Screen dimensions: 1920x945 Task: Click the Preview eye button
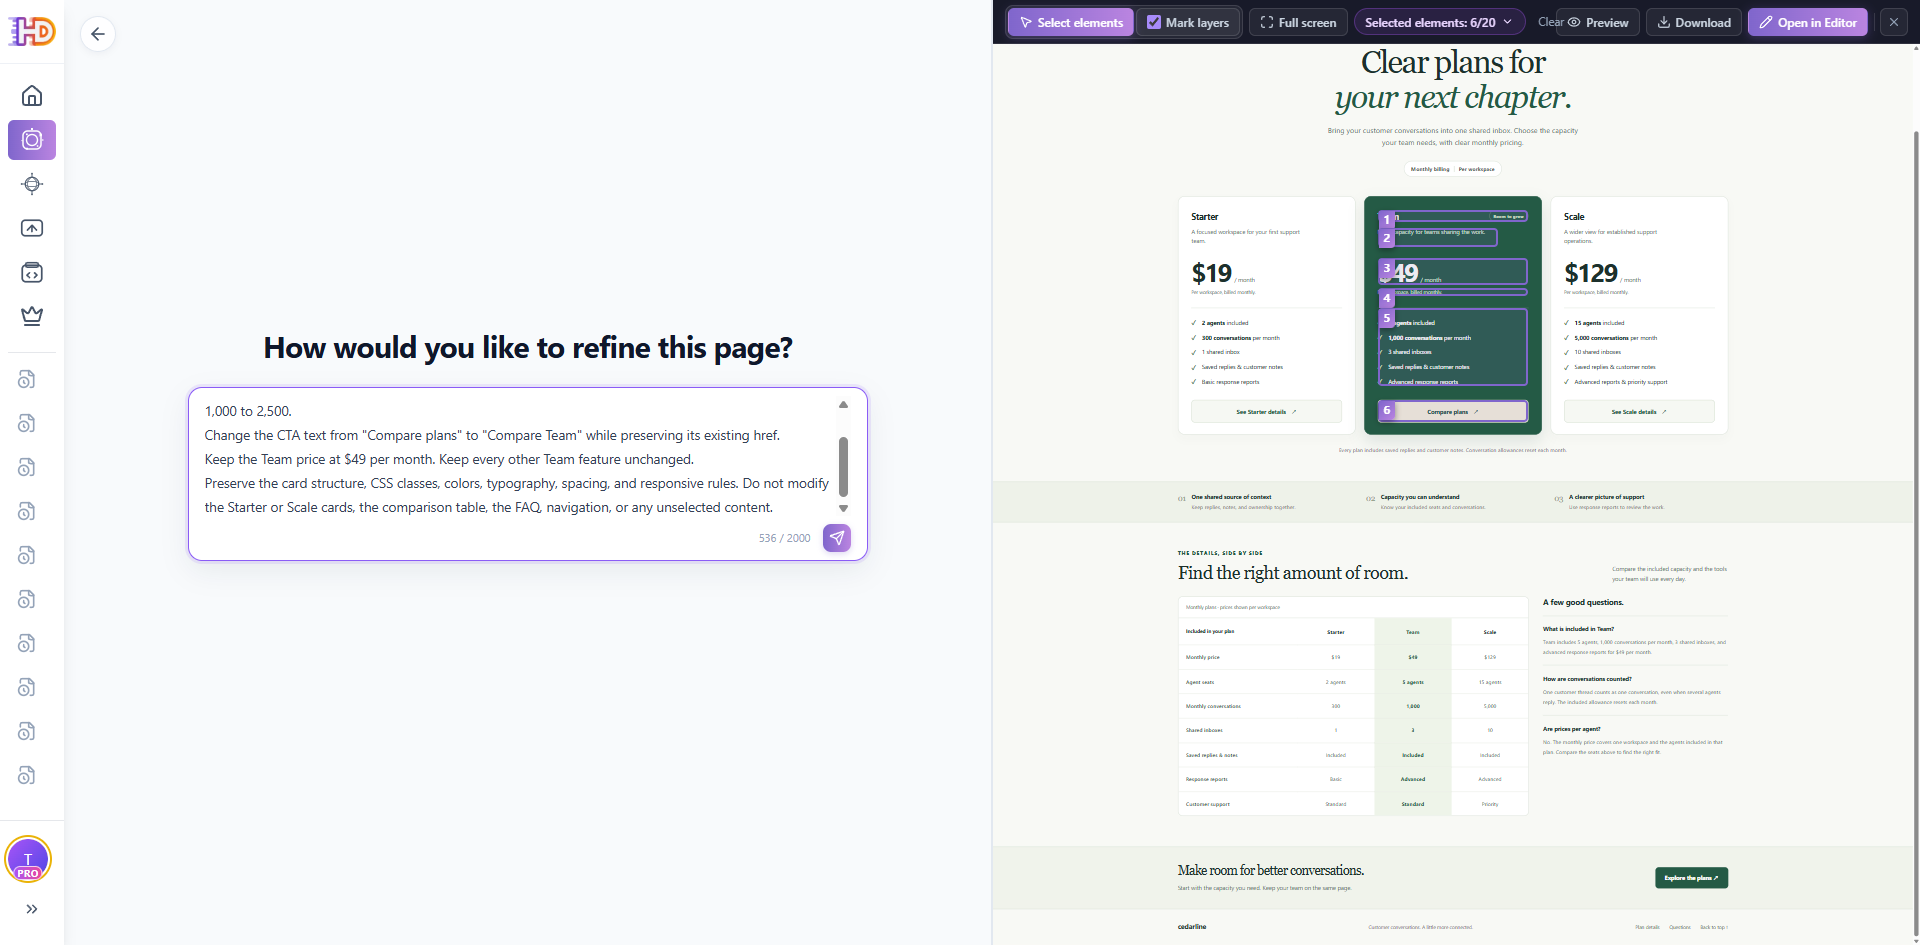point(1598,22)
